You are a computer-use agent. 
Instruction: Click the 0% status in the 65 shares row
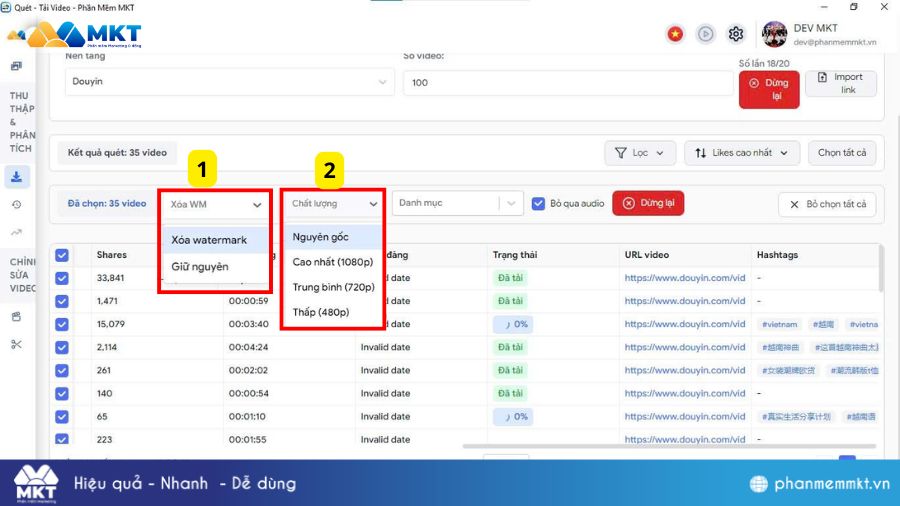click(513, 417)
